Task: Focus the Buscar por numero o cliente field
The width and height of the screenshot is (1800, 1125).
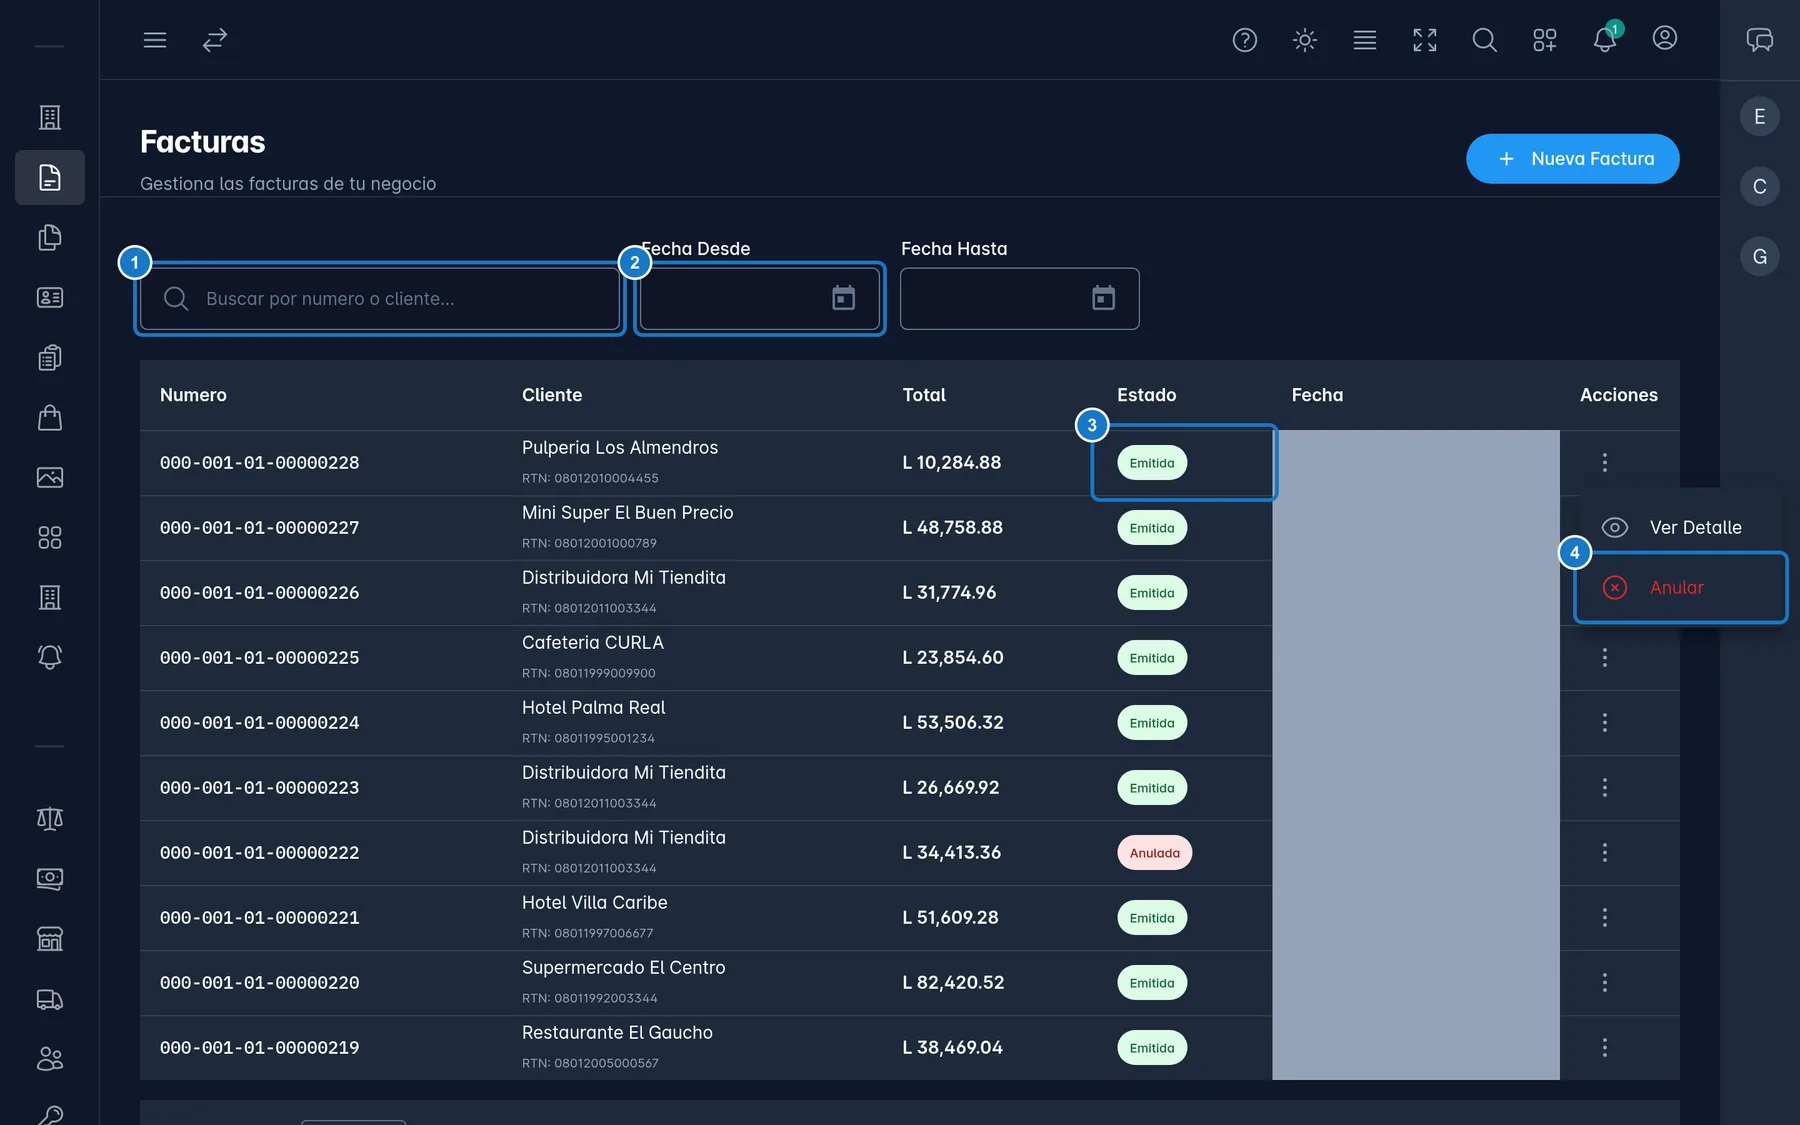Action: click(380, 299)
